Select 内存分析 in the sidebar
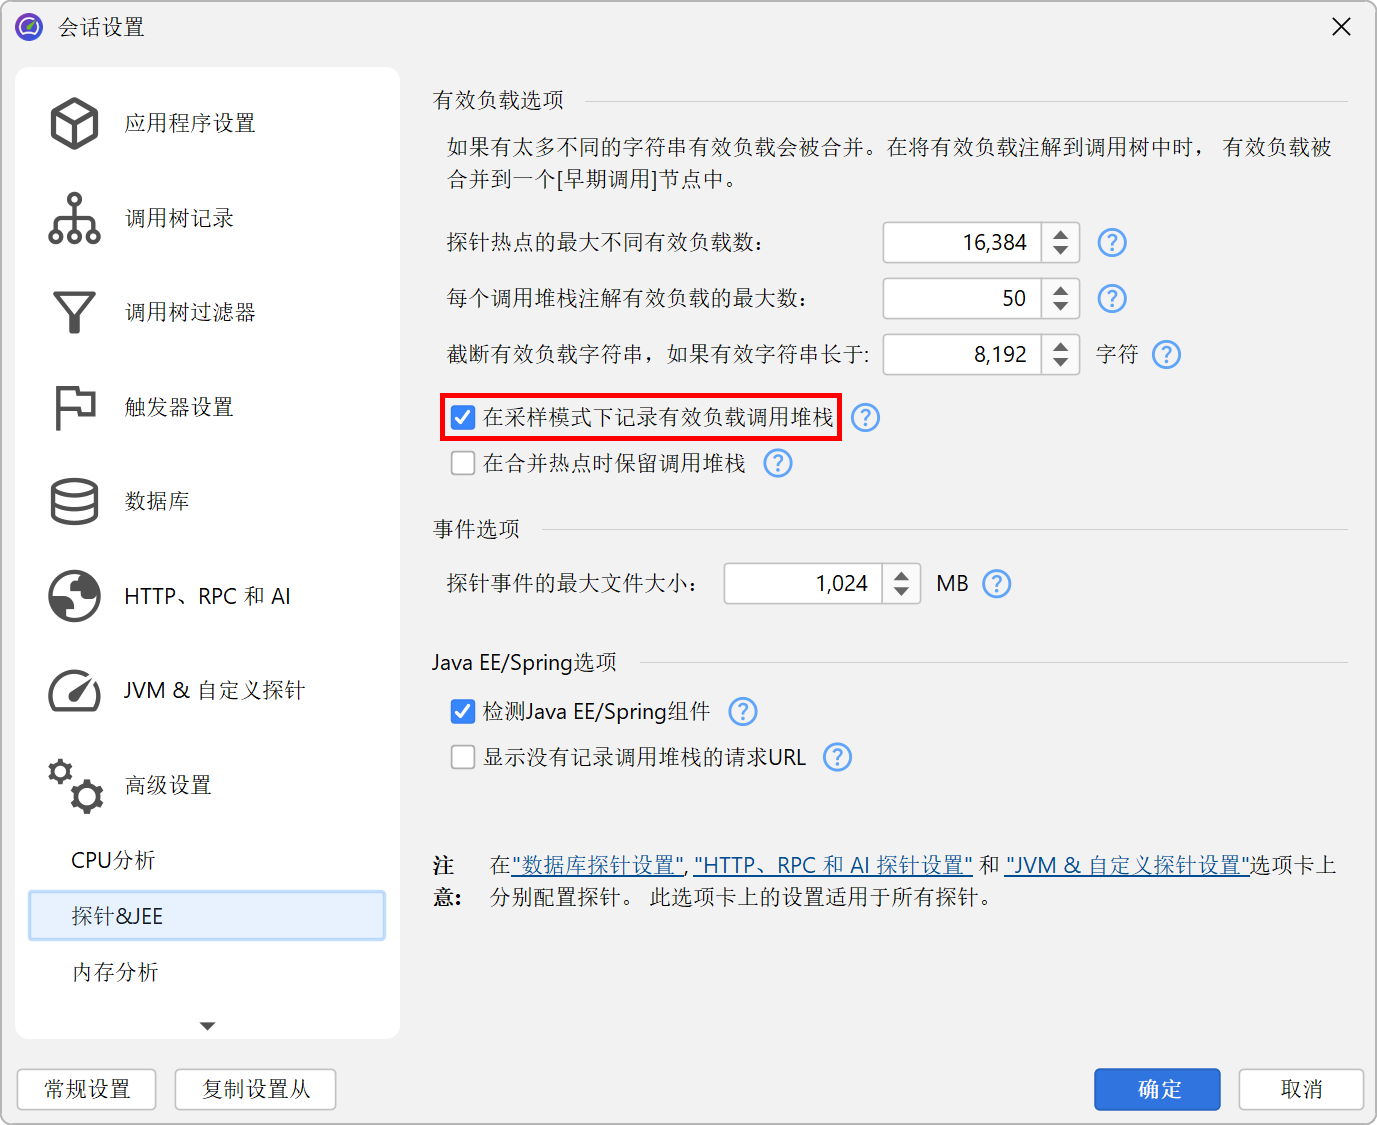Screen dimensions: 1377x1125 (x=115, y=972)
